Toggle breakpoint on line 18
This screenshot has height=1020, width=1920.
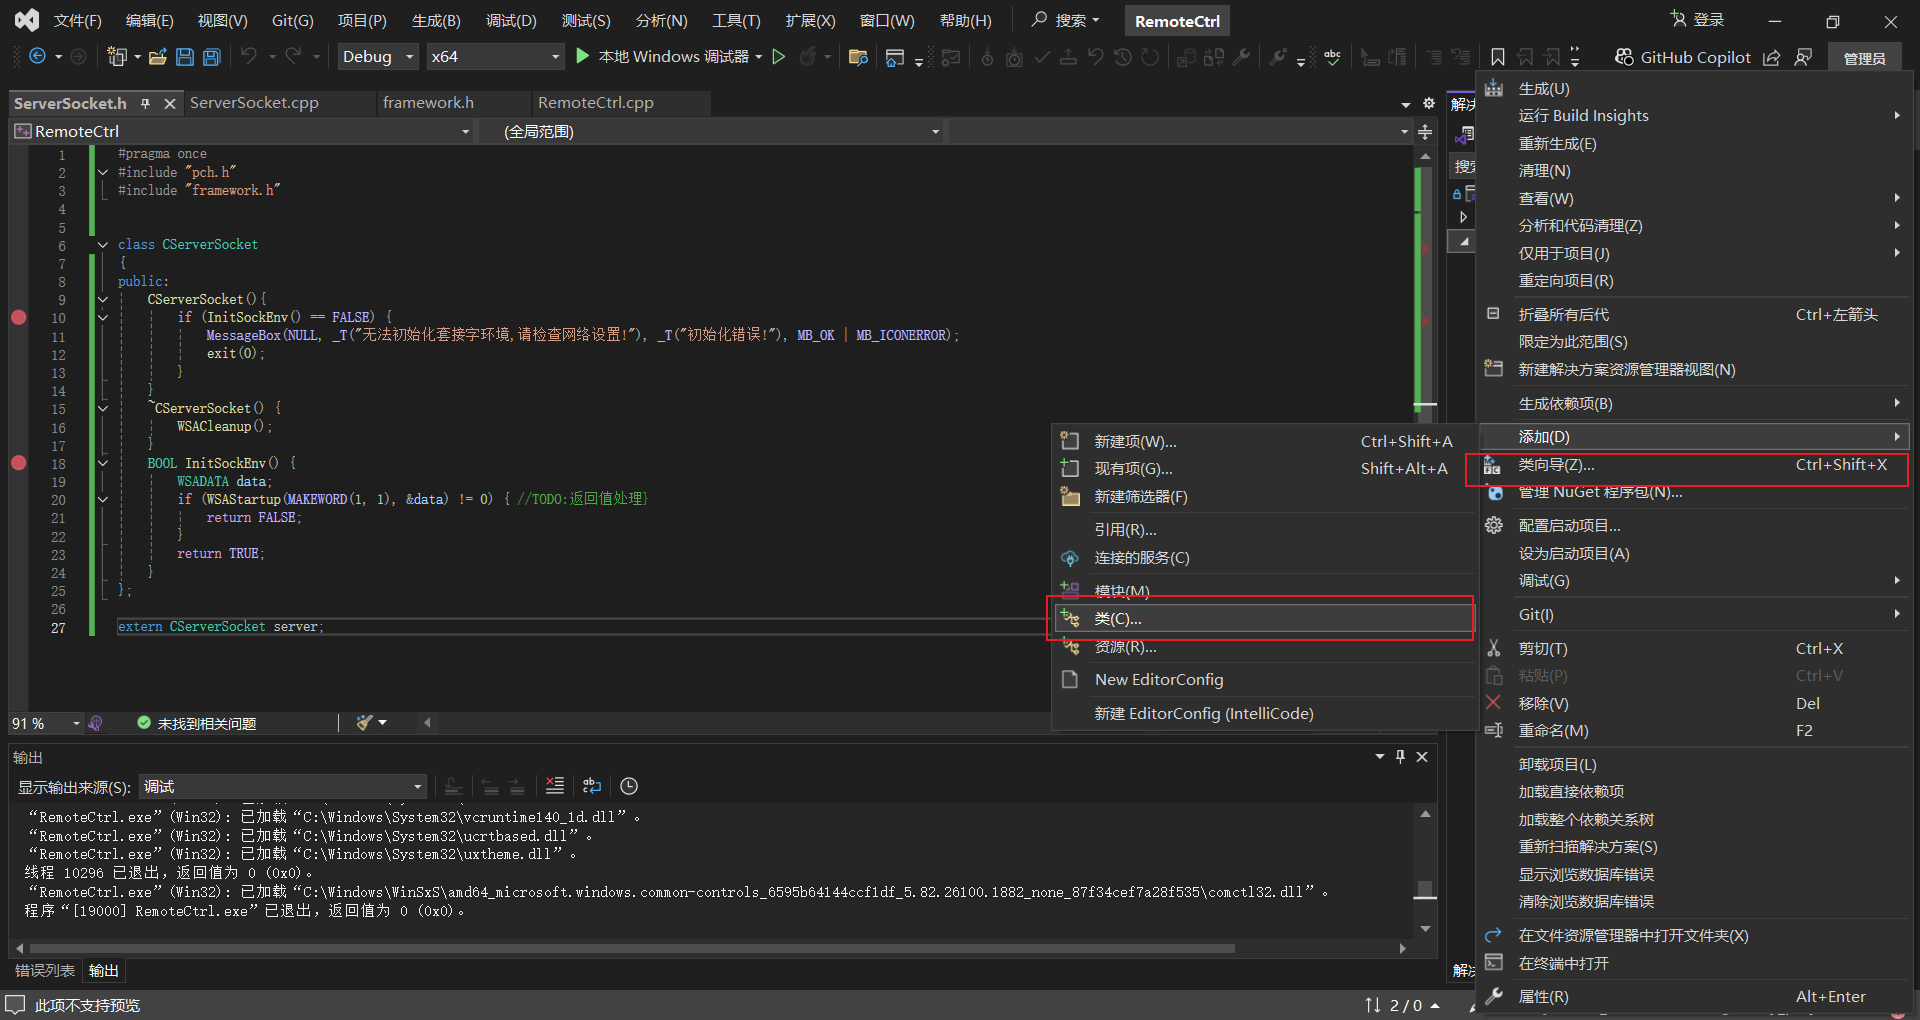pos(18,463)
